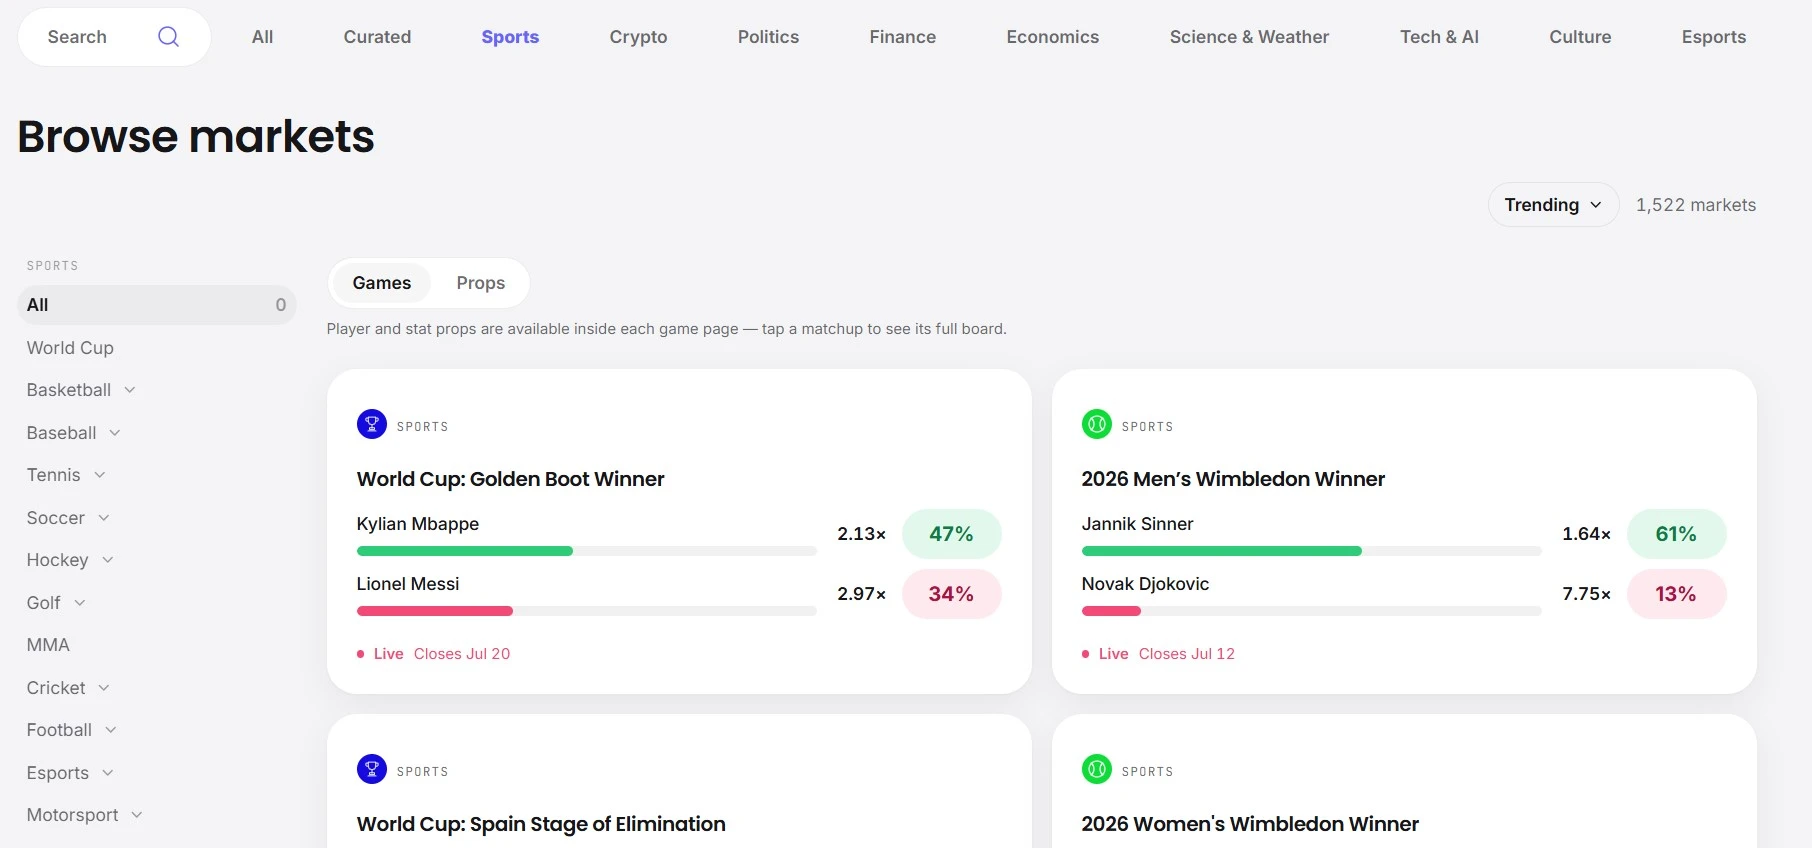Viewport: 1812px width, 848px height.
Task: Expand the Motorsport sidebar category
Action: pyautogui.click(x=85, y=815)
